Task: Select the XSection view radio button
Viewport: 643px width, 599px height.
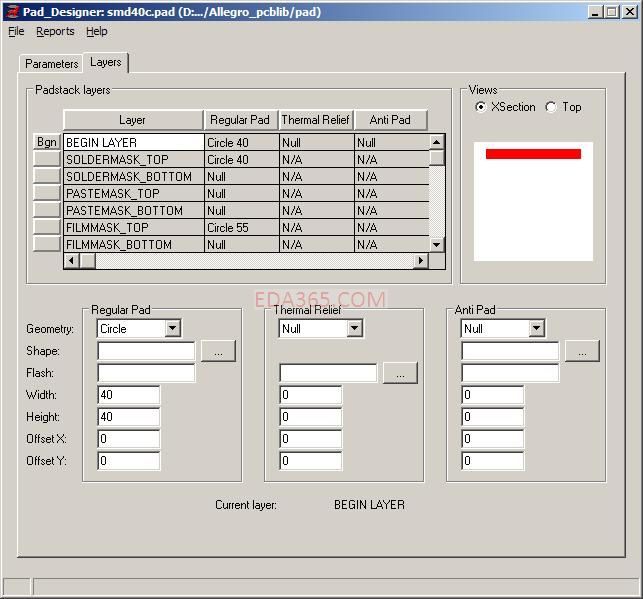Action: coord(481,107)
